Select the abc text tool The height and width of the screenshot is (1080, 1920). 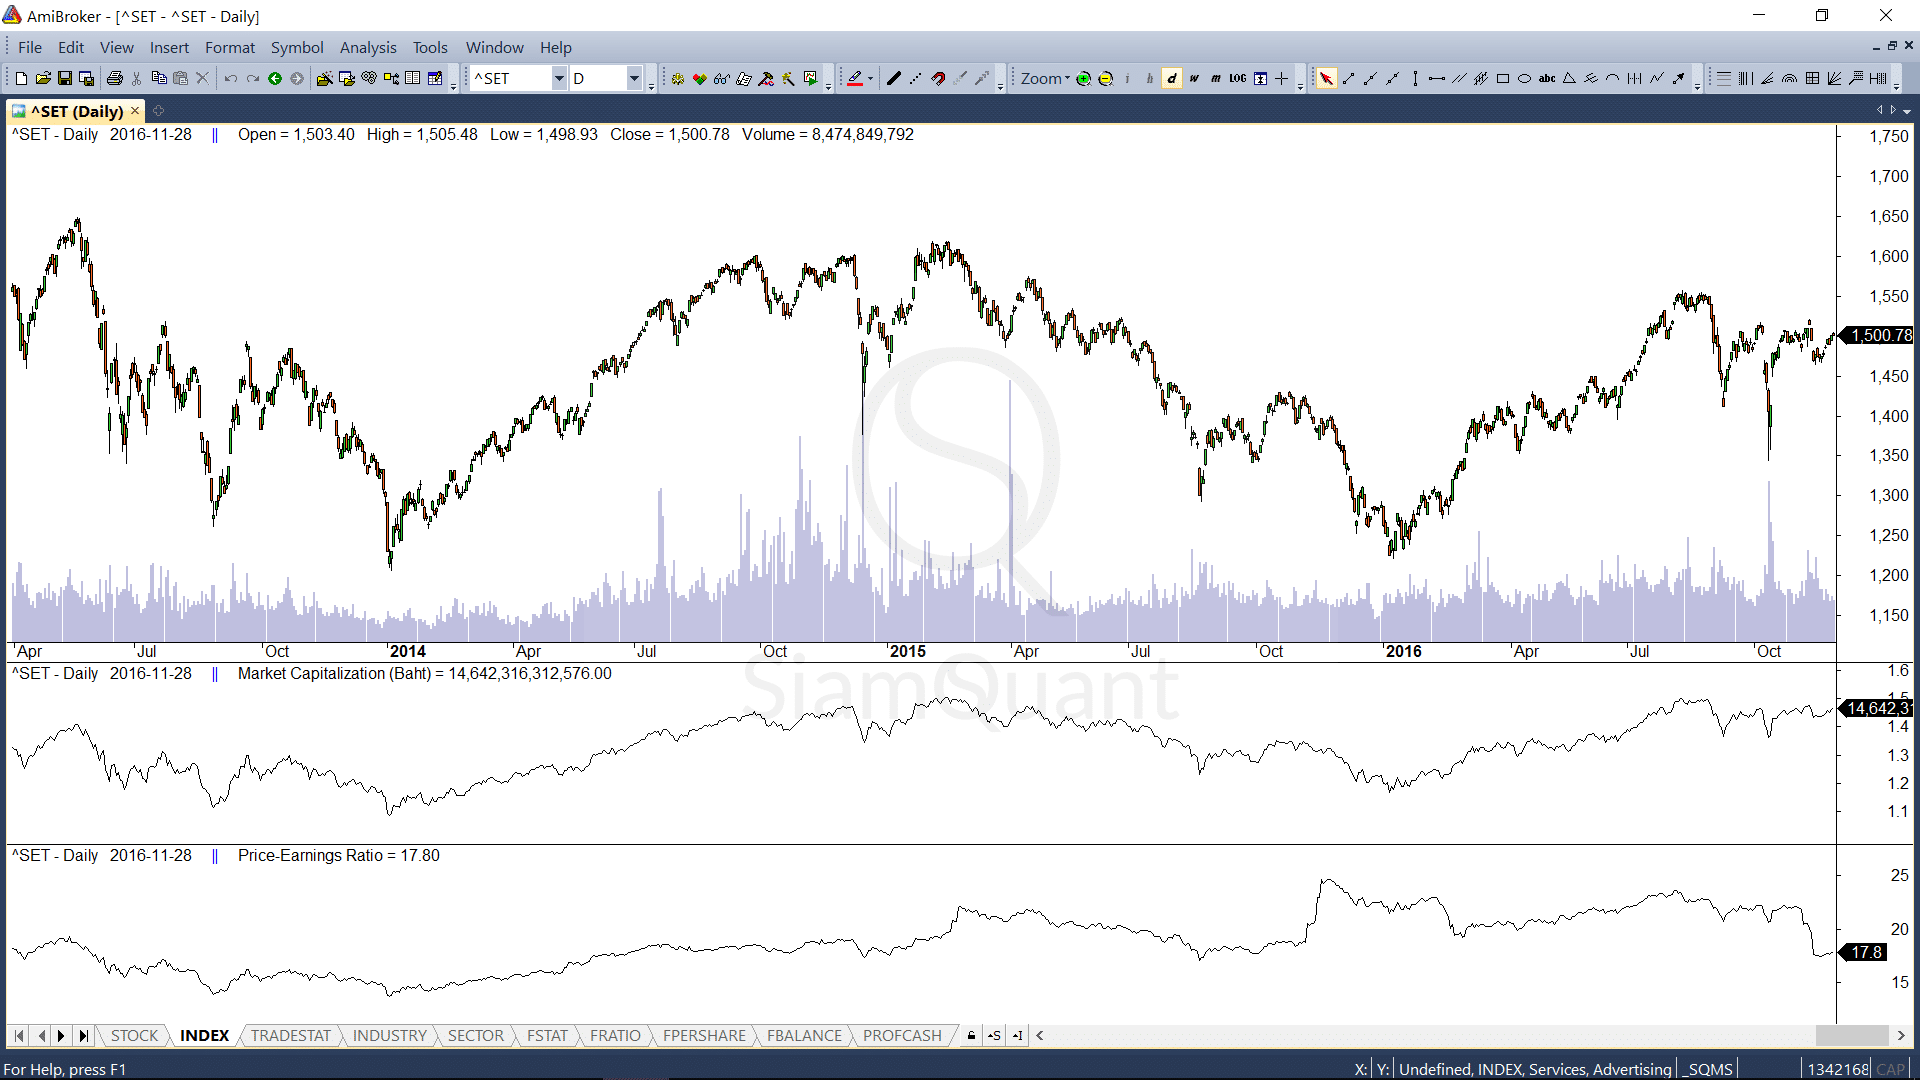[1546, 79]
